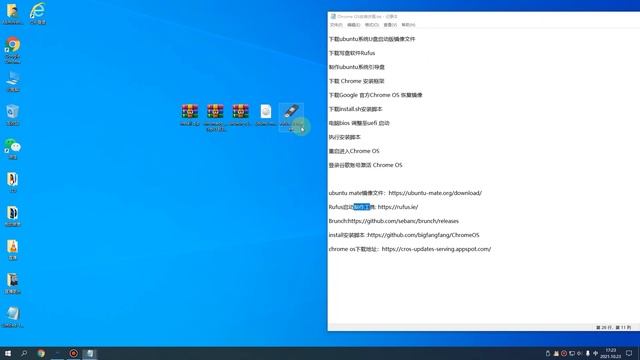Click the line '电脑bios 调整至uefi 启动'
This screenshot has width=640, height=360.
click(359, 123)
